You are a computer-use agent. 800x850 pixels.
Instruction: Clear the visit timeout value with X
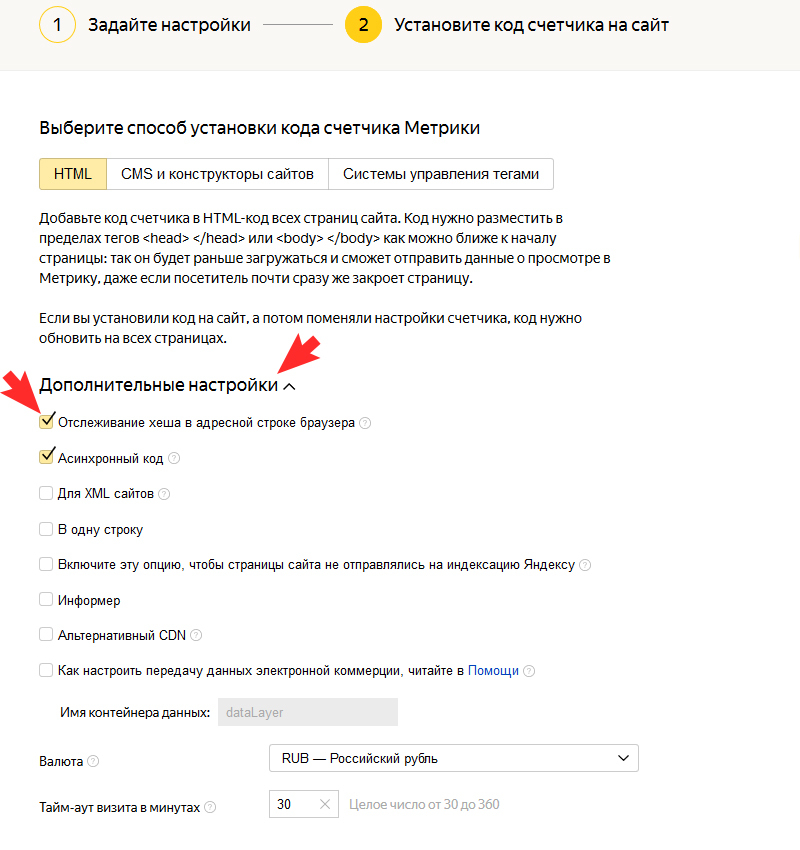coord(325,804)
